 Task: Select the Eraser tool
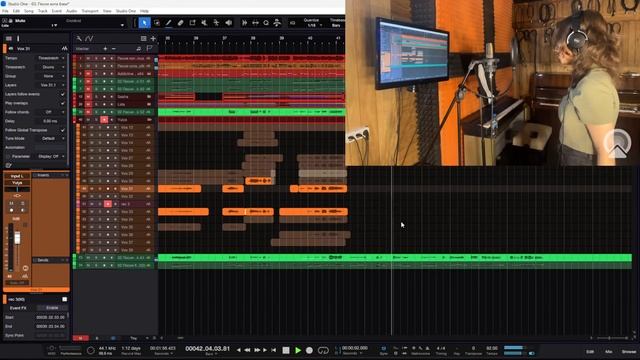coord(180,23)
